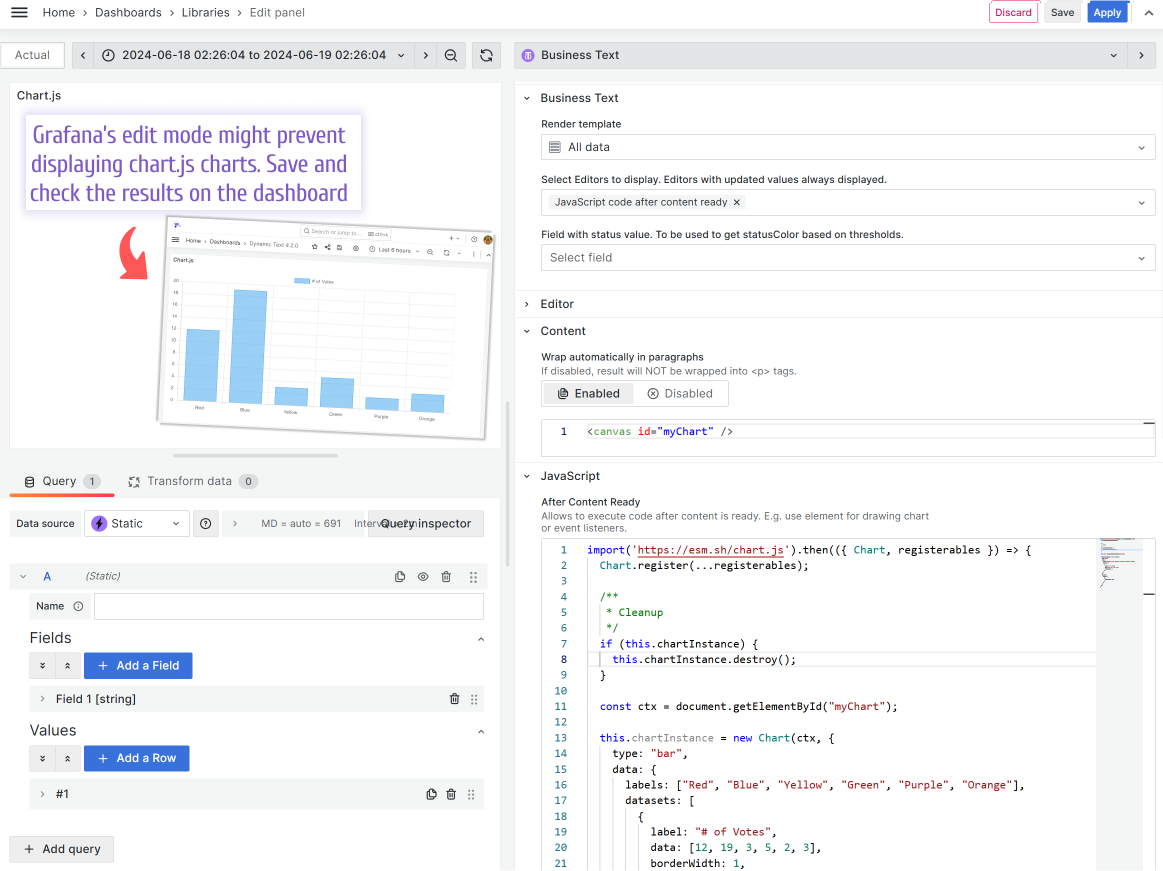Open the time range picker clock icon
1163x871 pixels.
[x=109, y=55]
